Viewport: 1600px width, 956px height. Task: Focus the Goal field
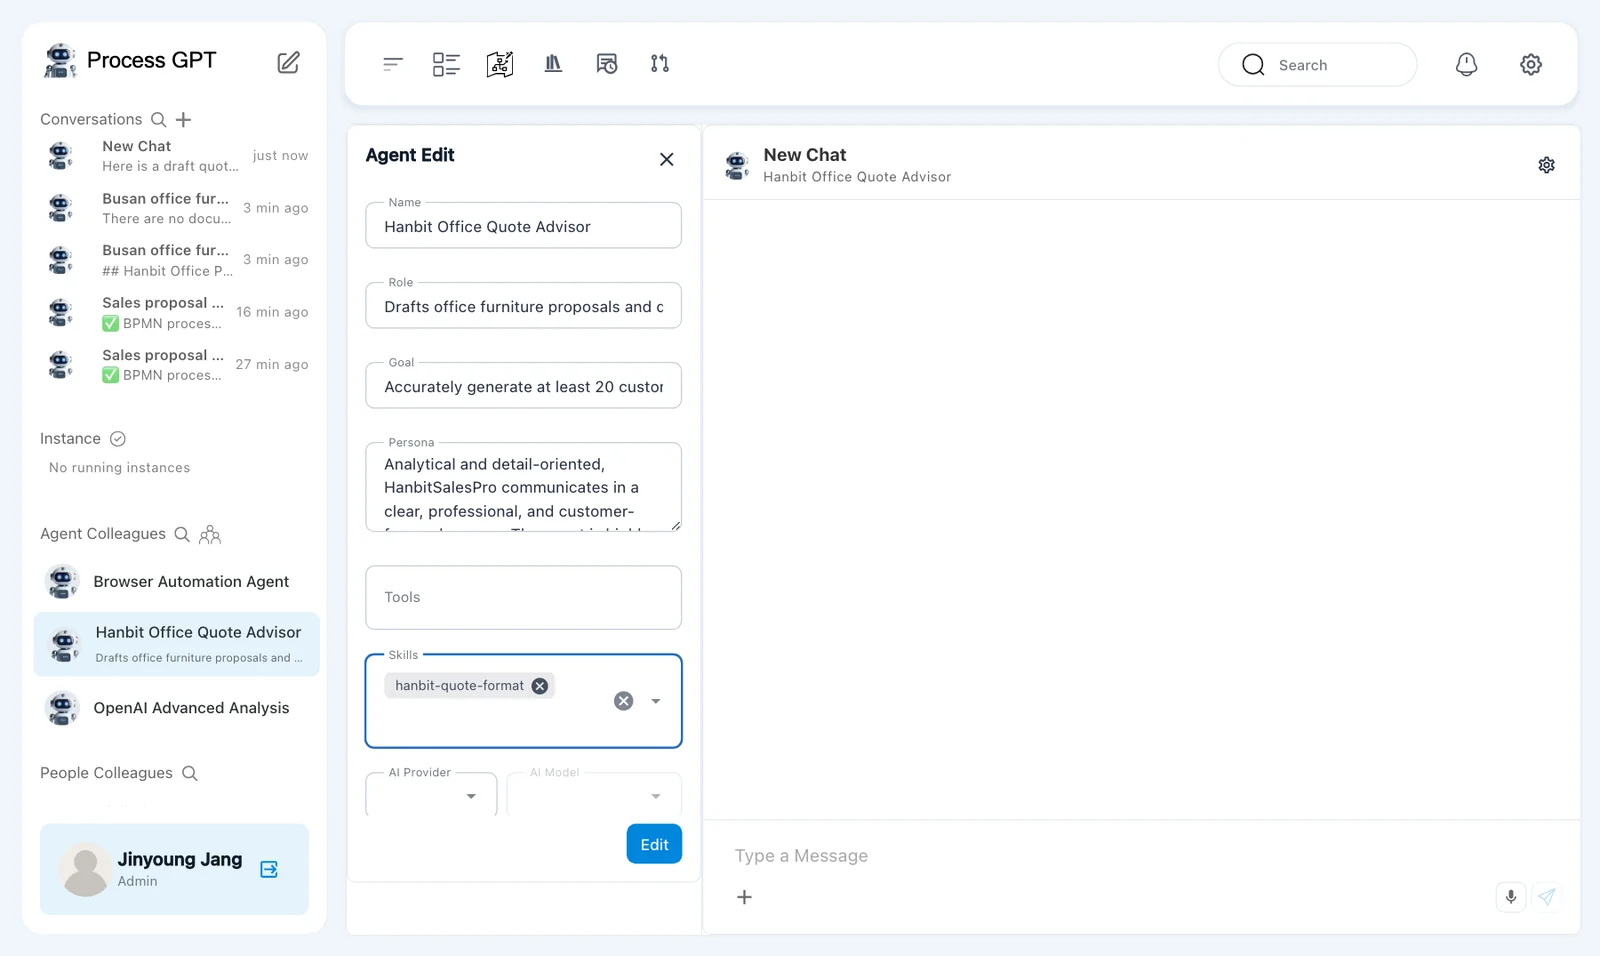point(523,386)
